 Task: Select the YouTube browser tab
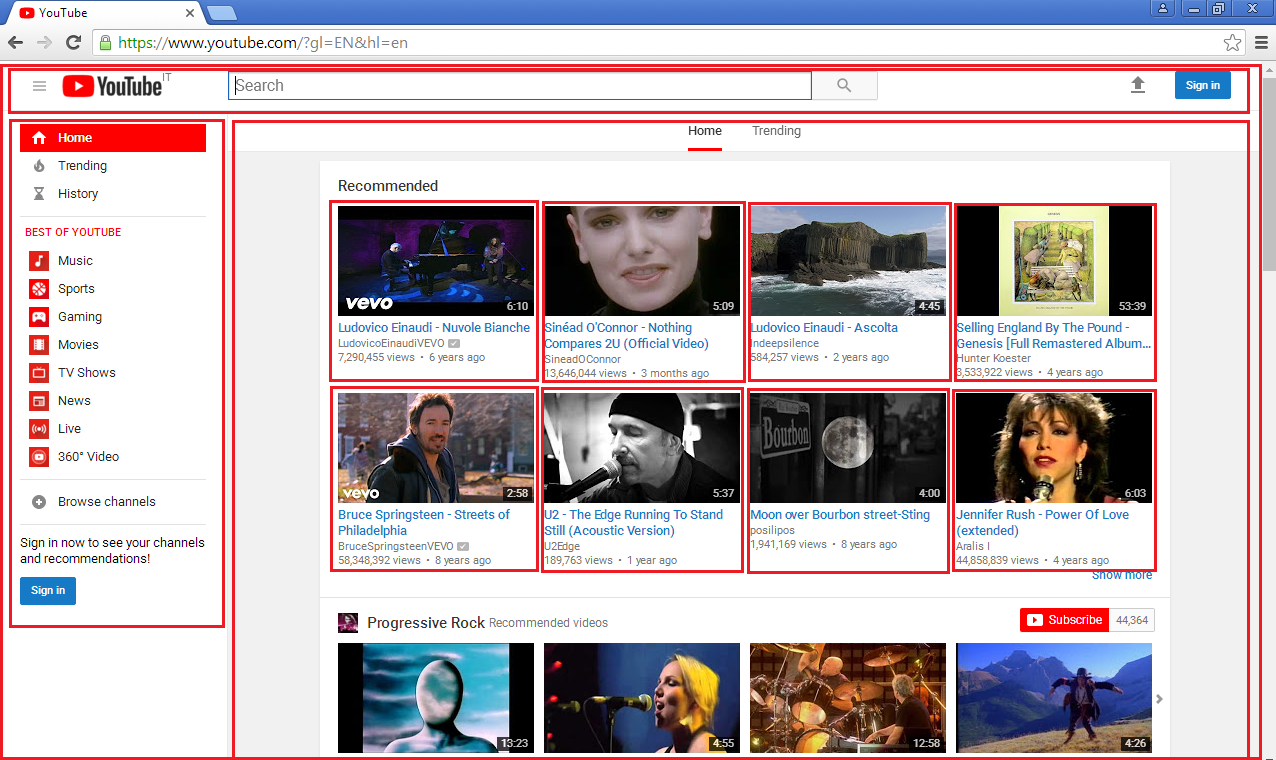tap(105, 13)
